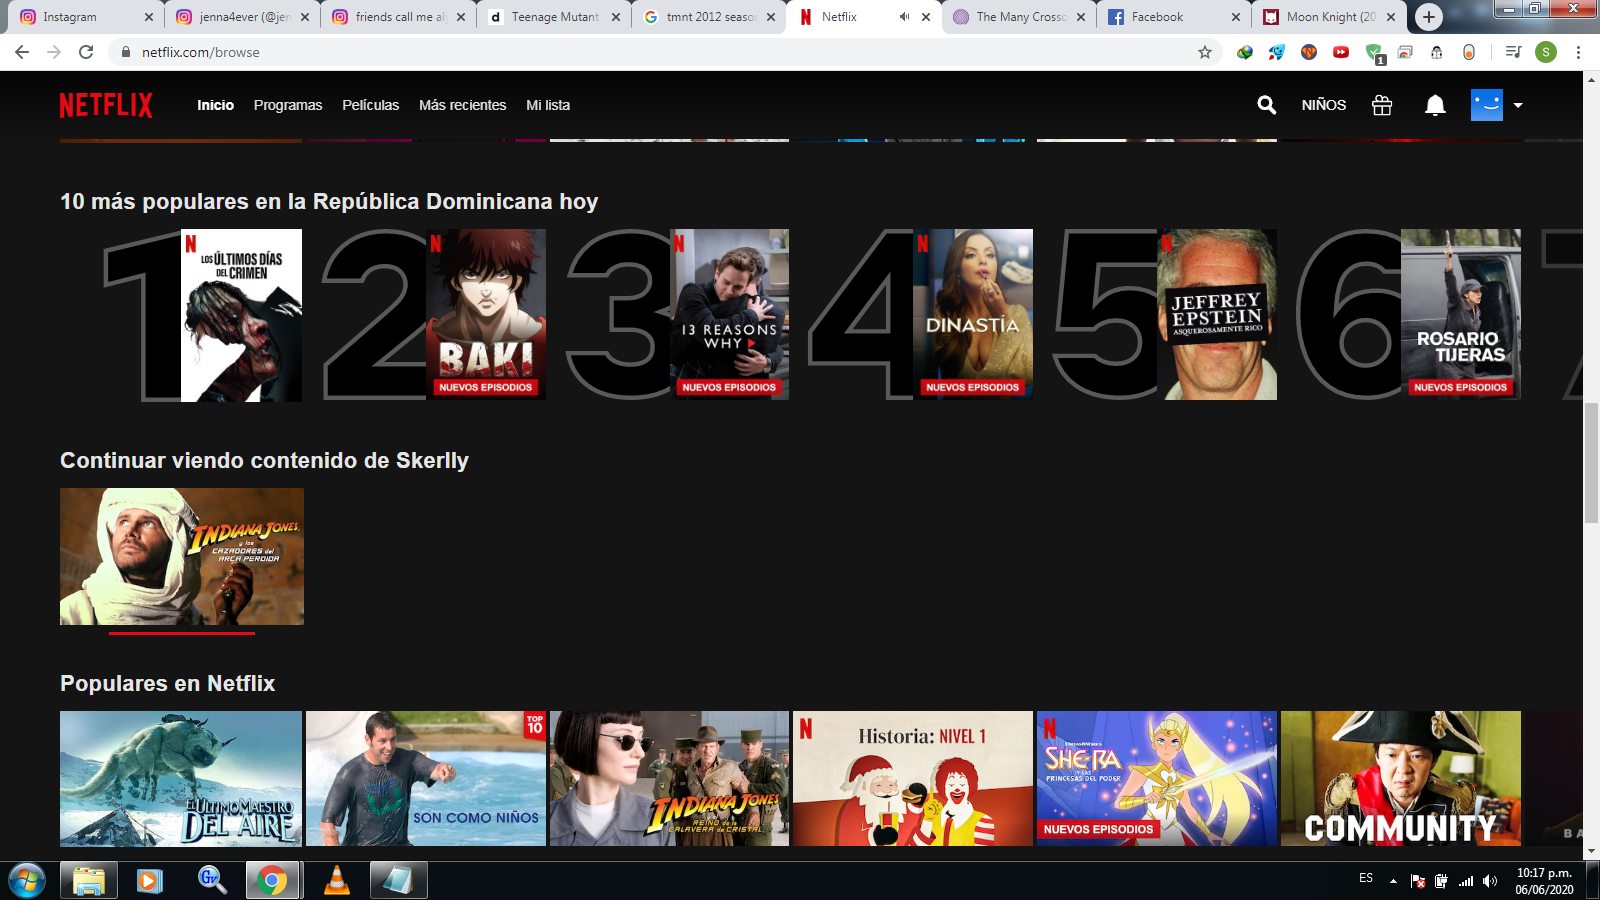Open Mi lista link
The height and width of the screenshot is (900, 1600).
click(548, 105)
